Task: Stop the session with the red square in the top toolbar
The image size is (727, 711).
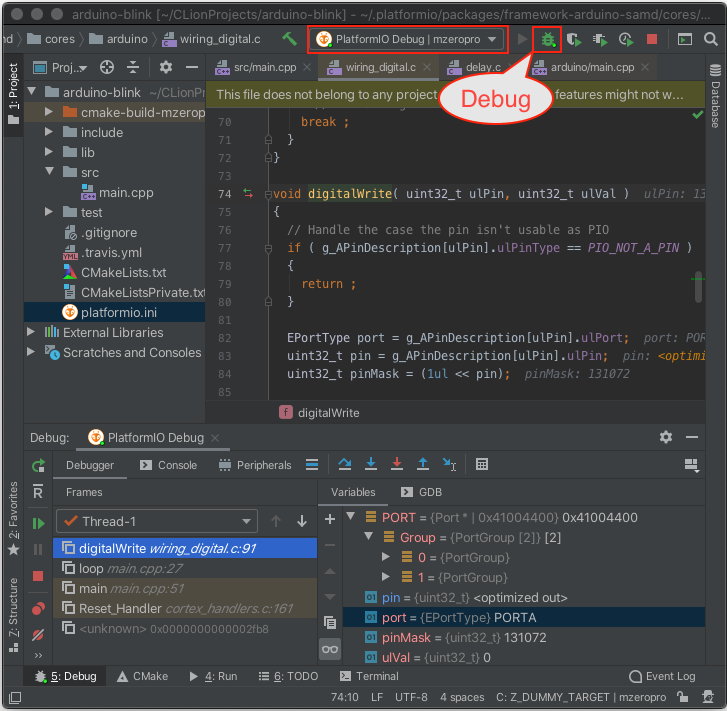Action: (x=652, y=39)
